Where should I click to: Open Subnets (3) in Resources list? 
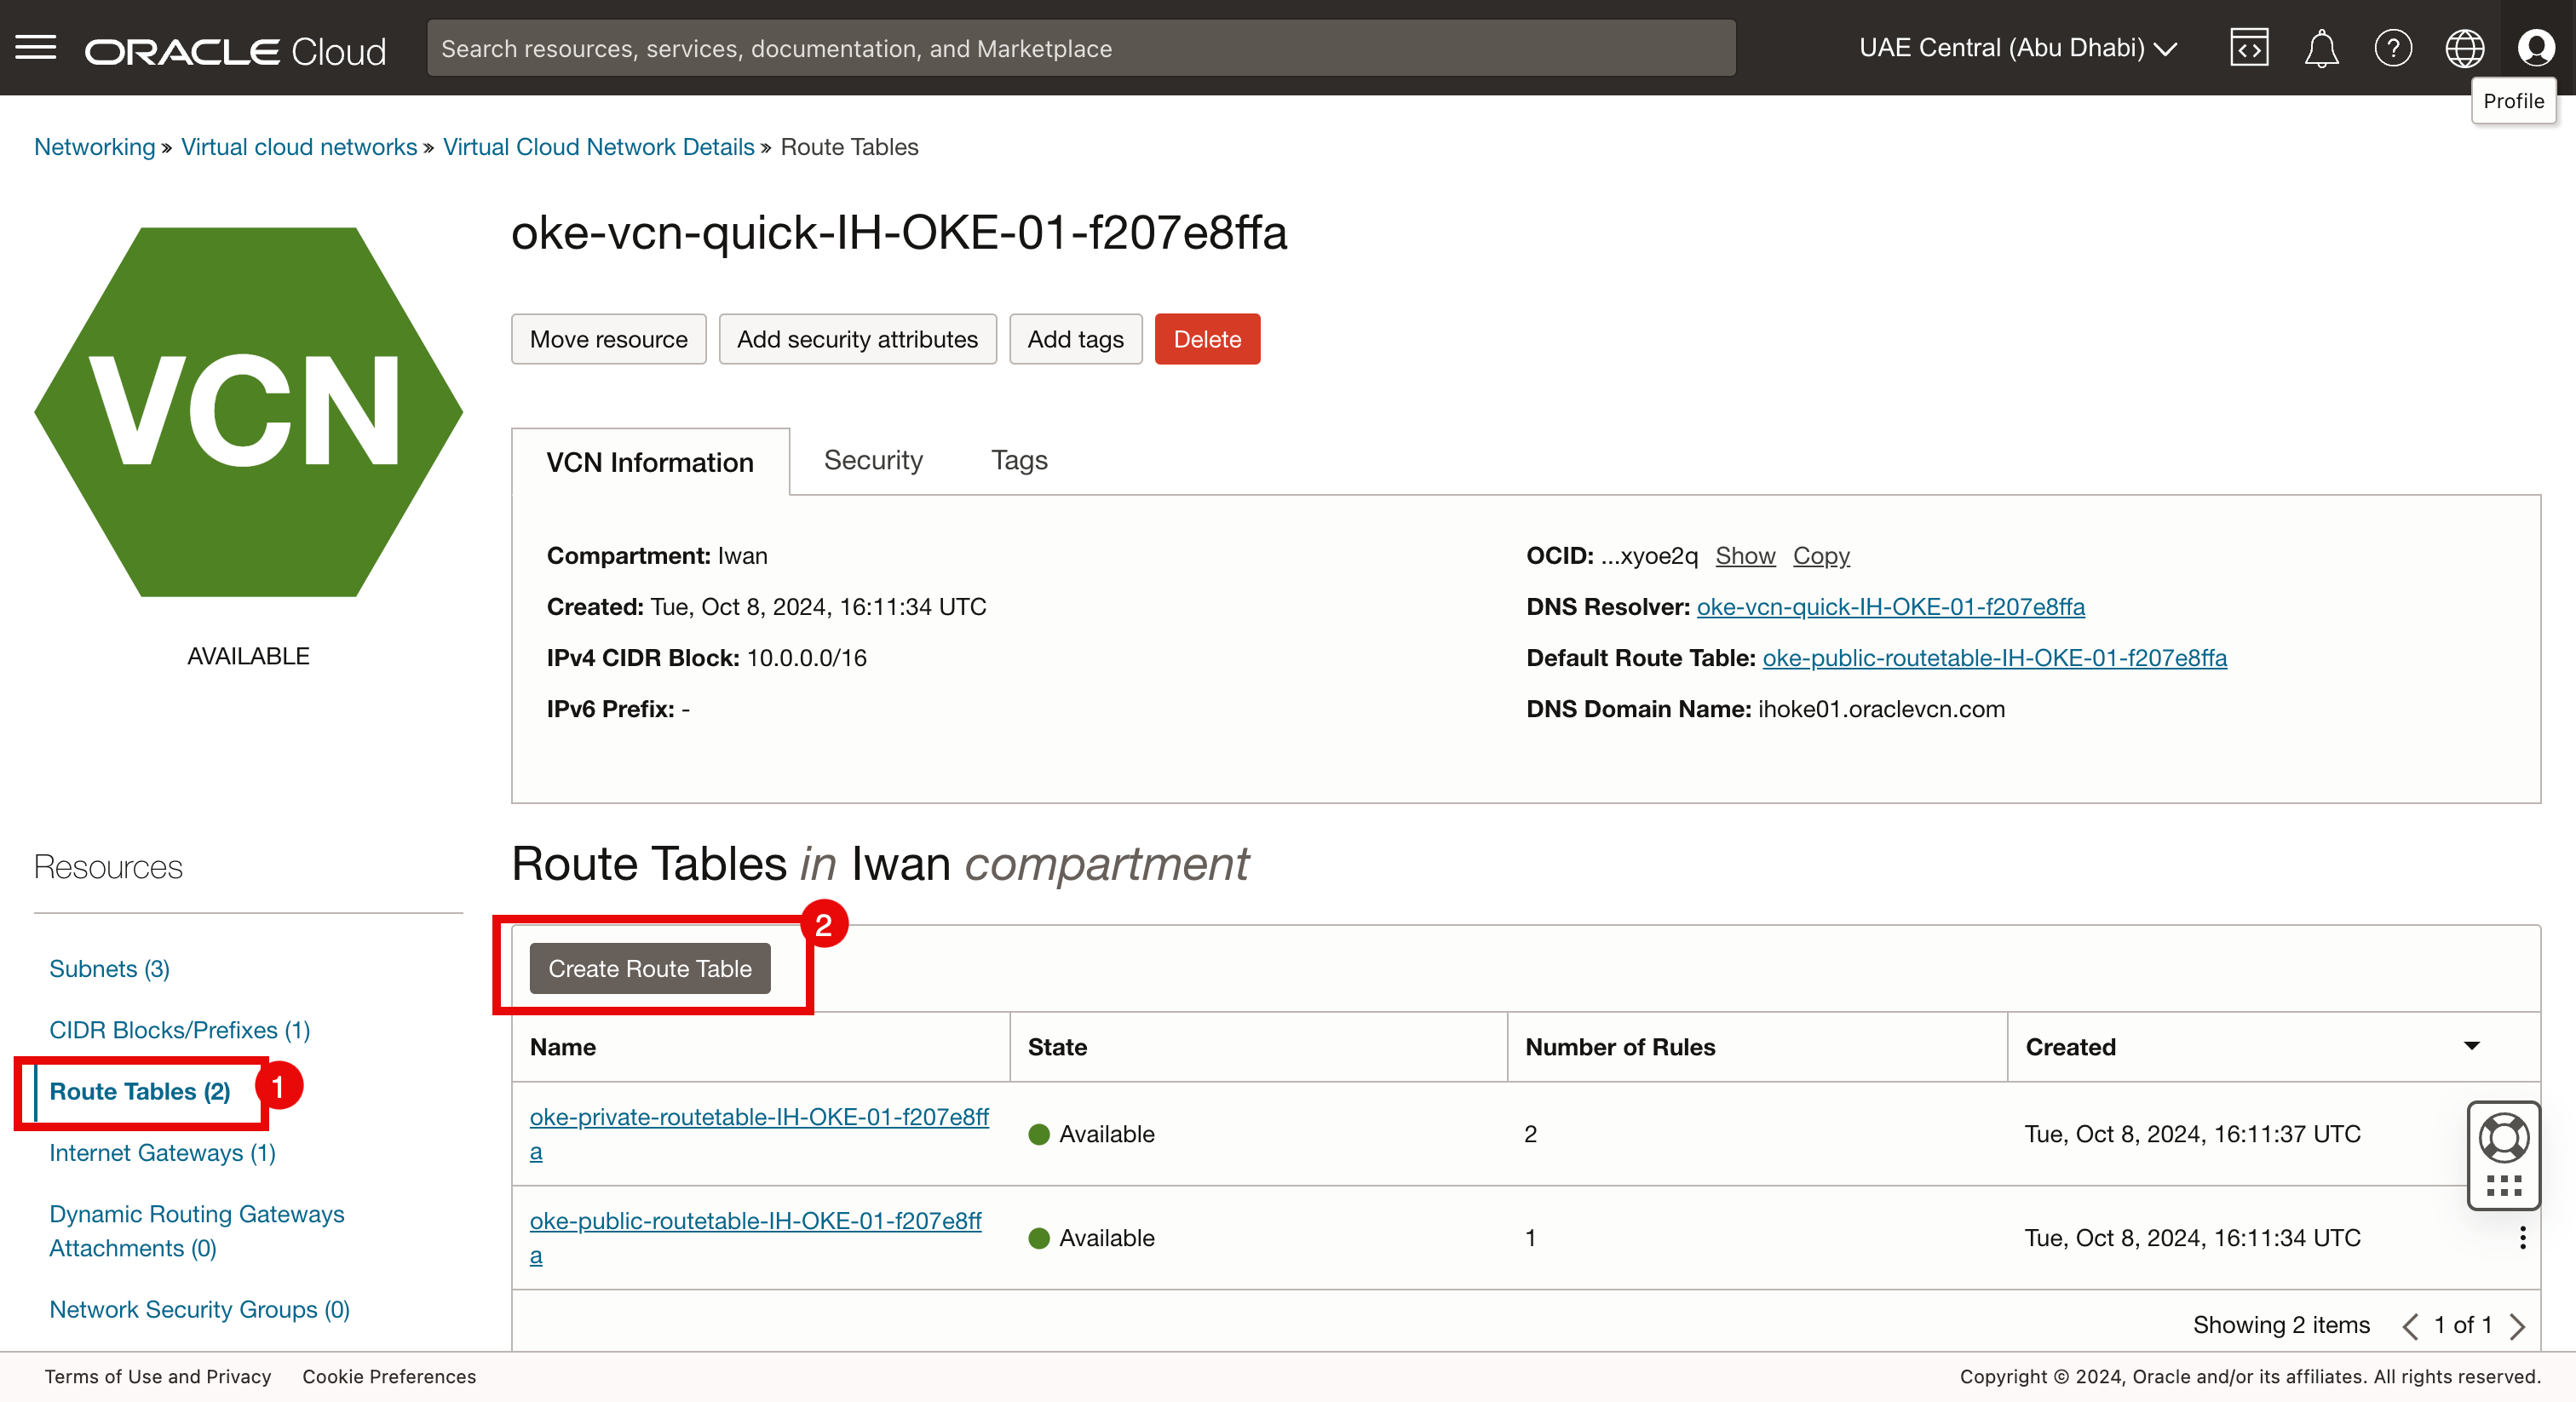(x=109, y=968)
